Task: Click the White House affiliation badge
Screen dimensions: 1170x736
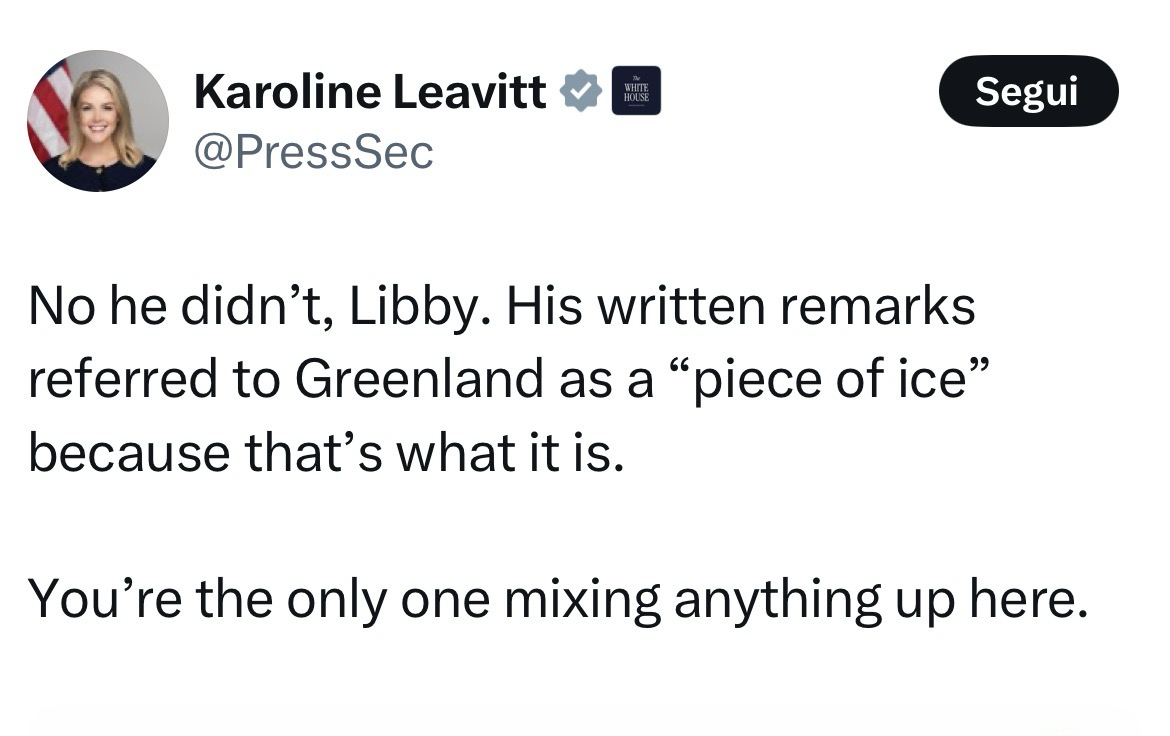Action: 636,92
